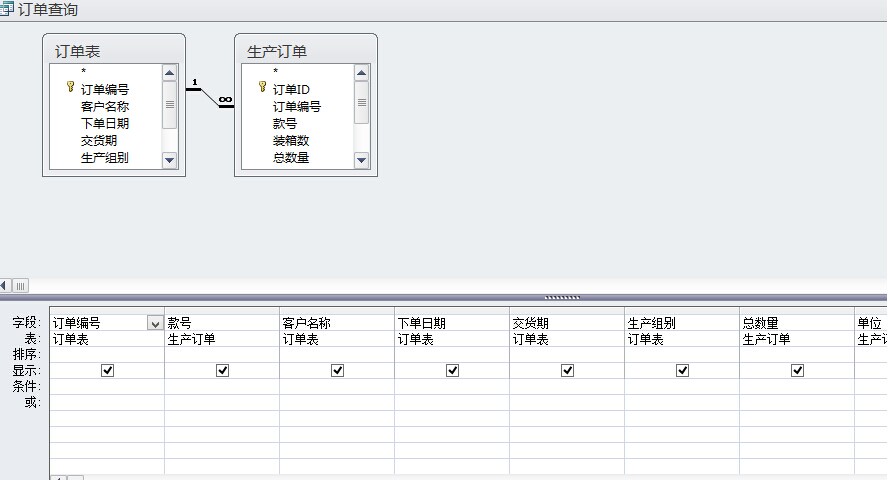
Task: Click the criteria cell for 下单日期 column
Action: coord(451,386)
